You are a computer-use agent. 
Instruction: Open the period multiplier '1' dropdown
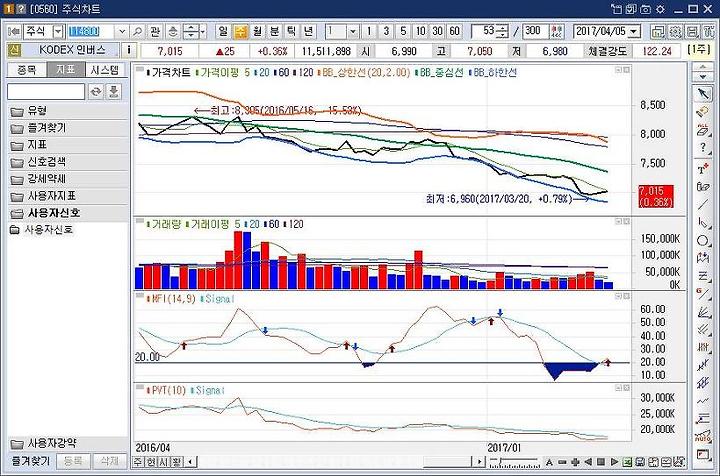(353, 31)
